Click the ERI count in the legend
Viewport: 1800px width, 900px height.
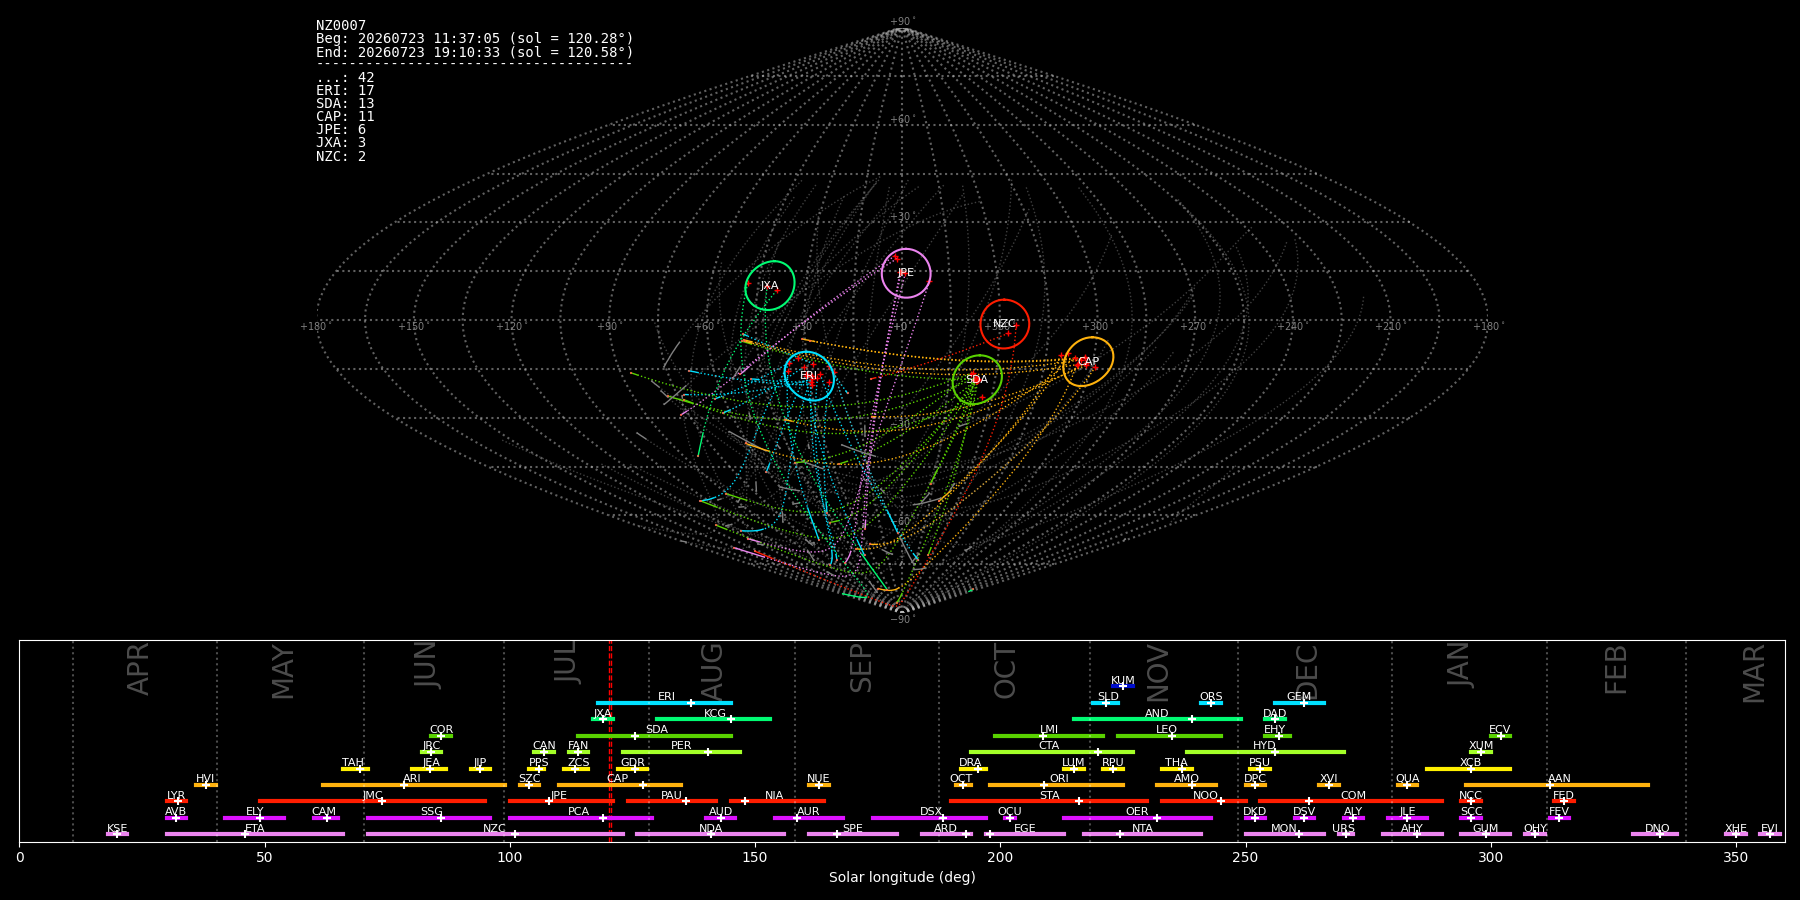click(x=345, y=91)
